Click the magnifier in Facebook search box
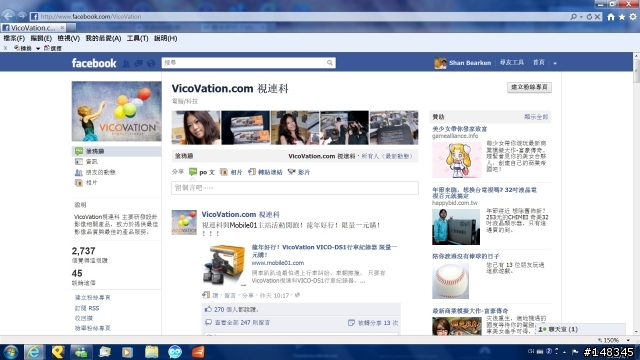The height and width of the screenshot is (360, 640). pyautogui.click(x=329, y=63)
